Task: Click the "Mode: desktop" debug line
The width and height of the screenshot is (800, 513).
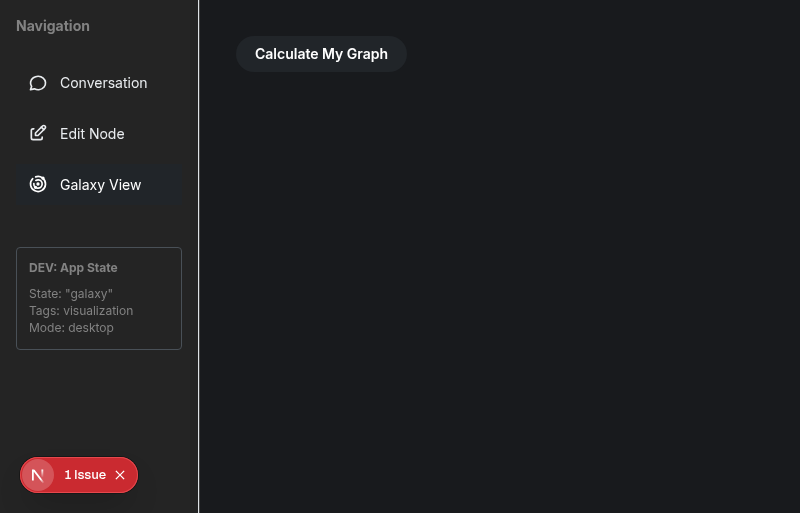Action: click(x=71, y=328)
